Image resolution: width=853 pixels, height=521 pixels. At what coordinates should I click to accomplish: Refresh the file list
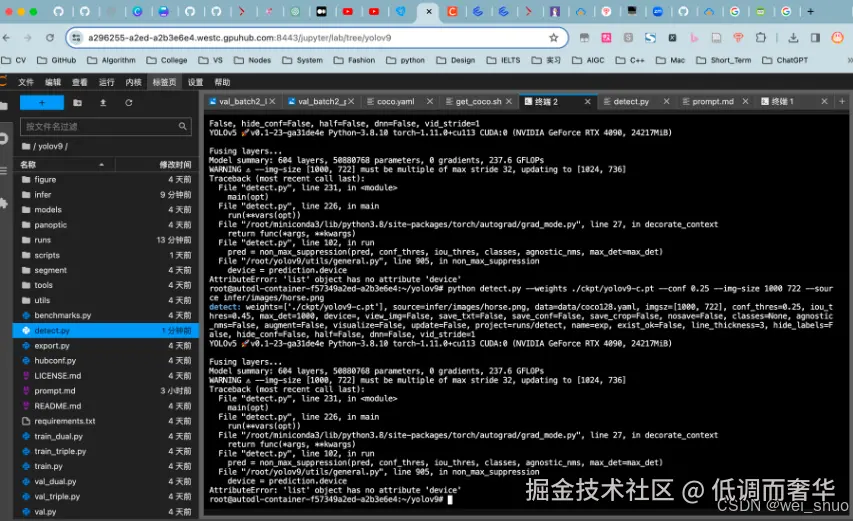(x=128, y=102)
